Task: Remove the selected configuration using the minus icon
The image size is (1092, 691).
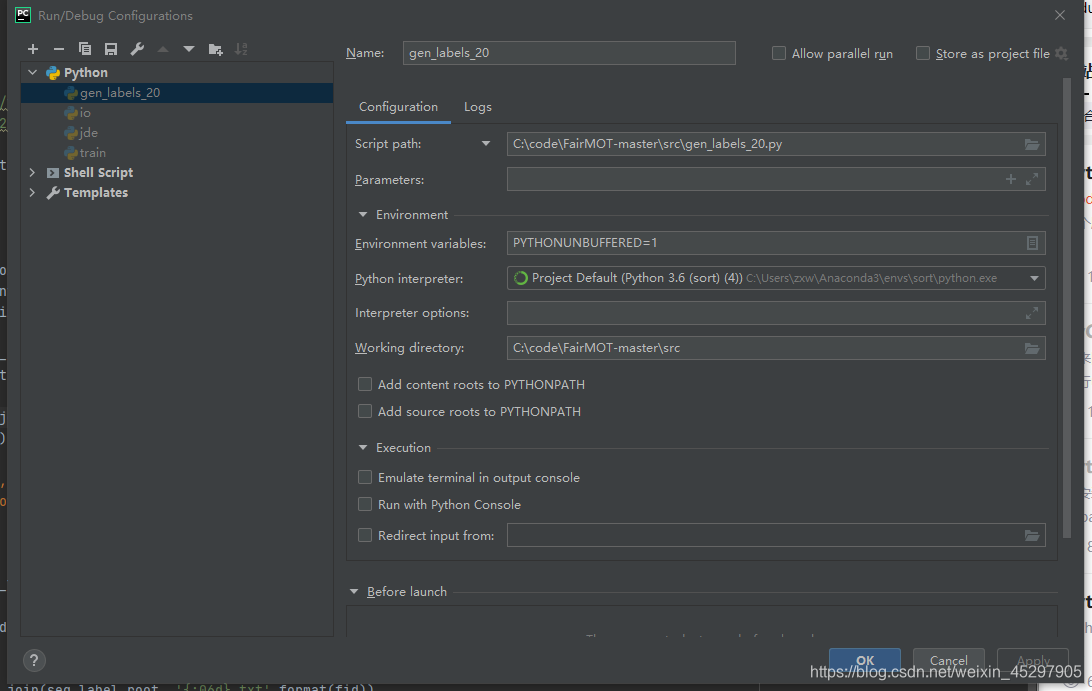Action: coord(58,49)
